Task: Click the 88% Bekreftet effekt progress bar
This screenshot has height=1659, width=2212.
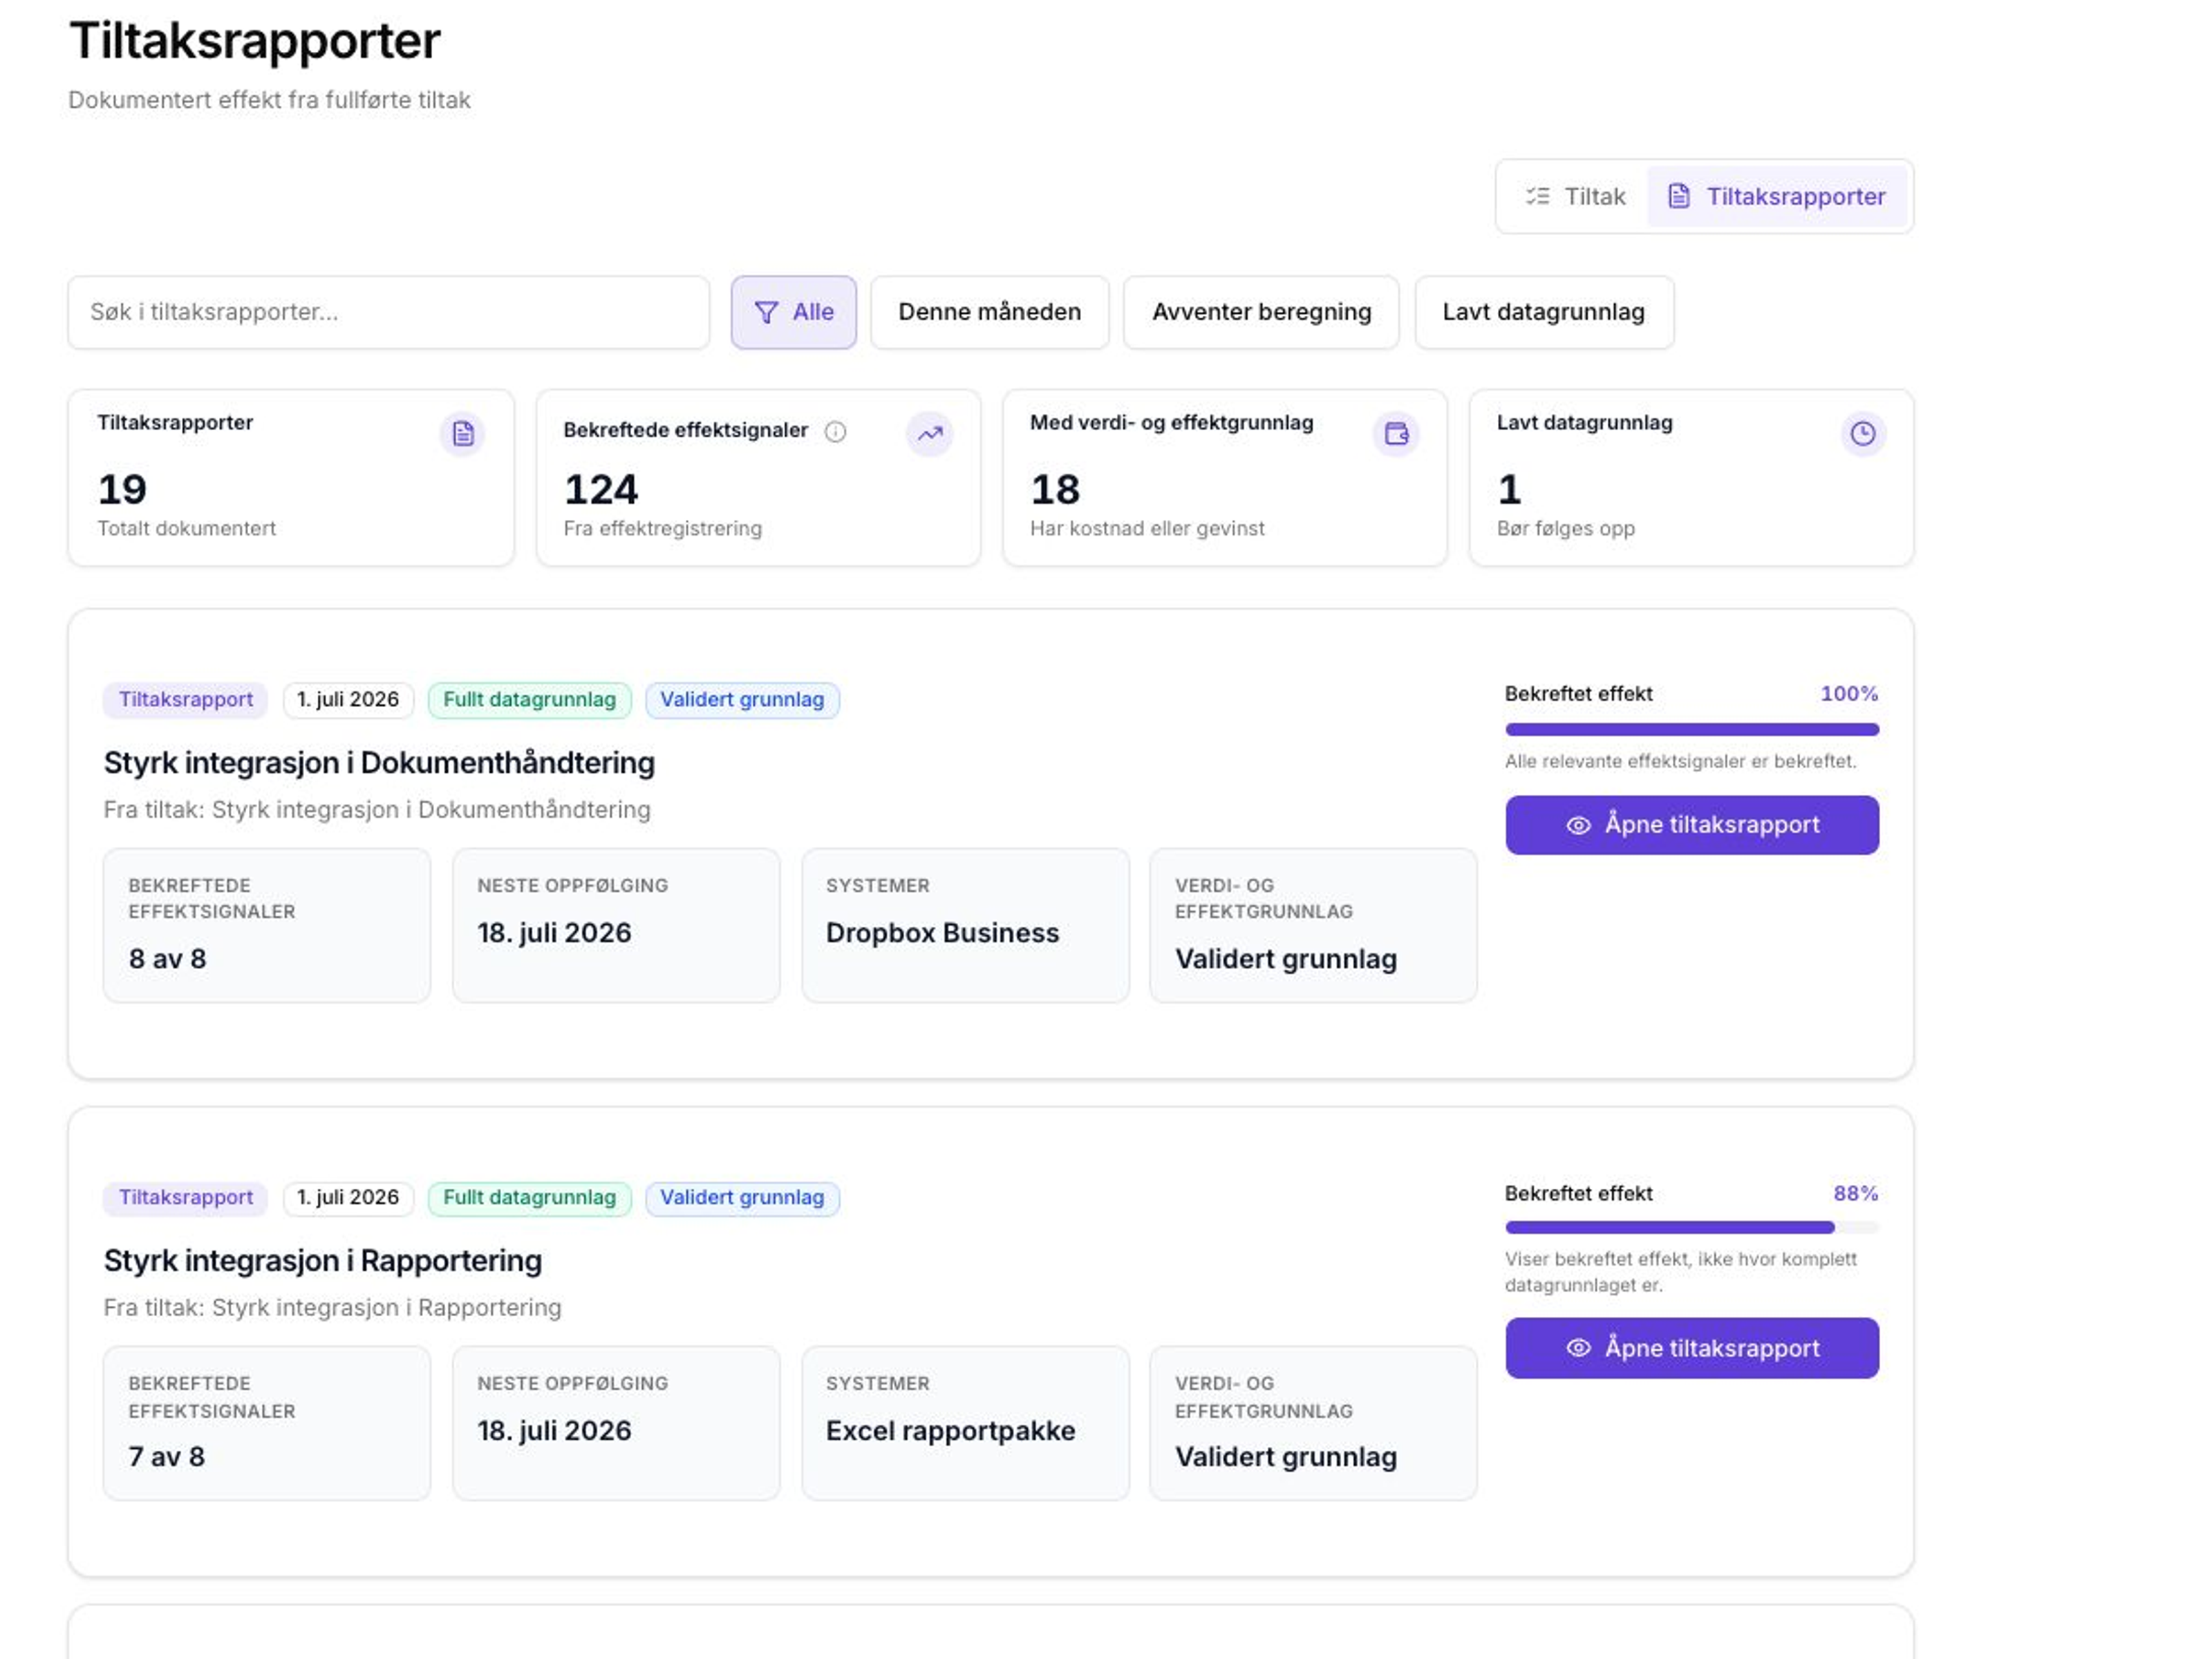Action: pos(1692,1227)
